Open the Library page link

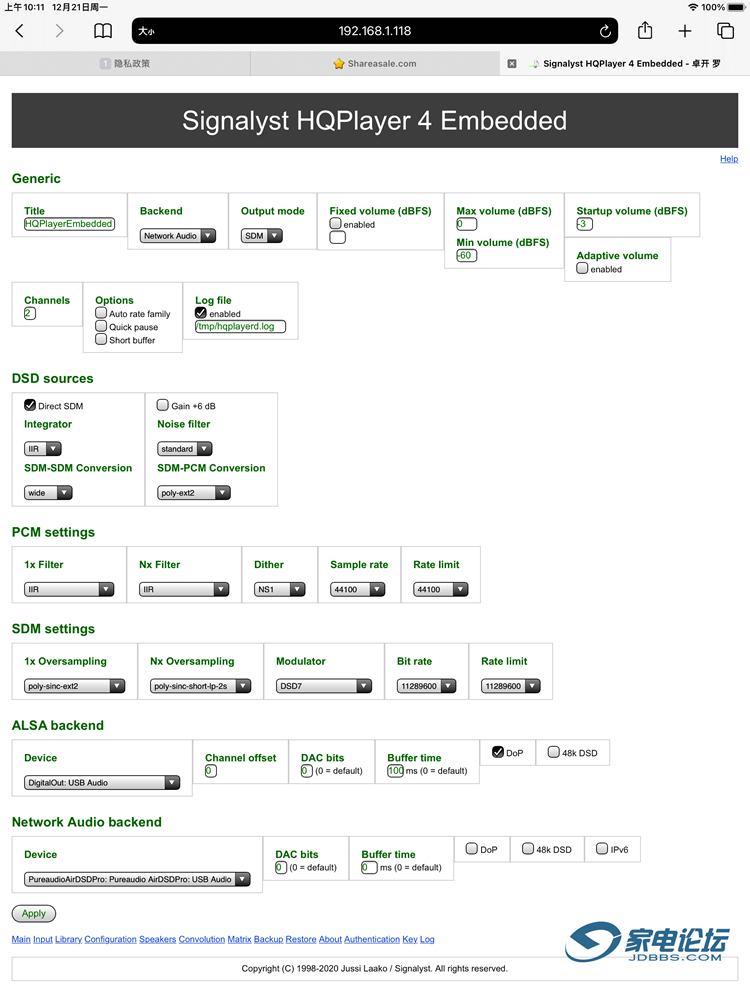pos(68,939)
